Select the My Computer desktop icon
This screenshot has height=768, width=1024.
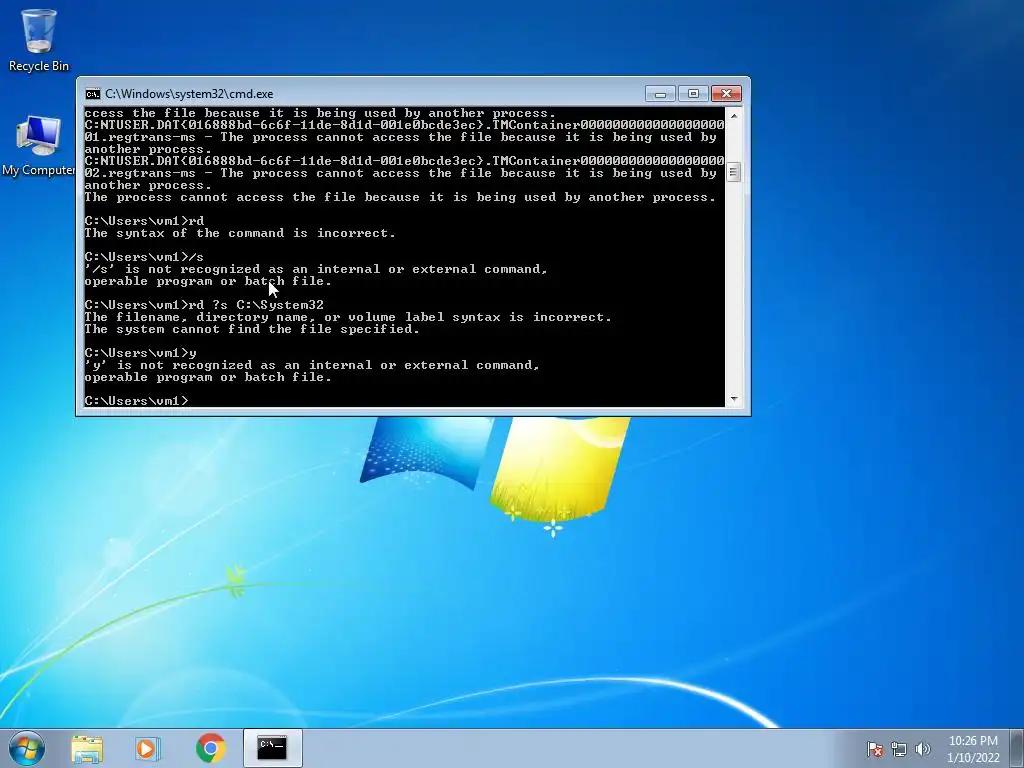pos(39,146)
